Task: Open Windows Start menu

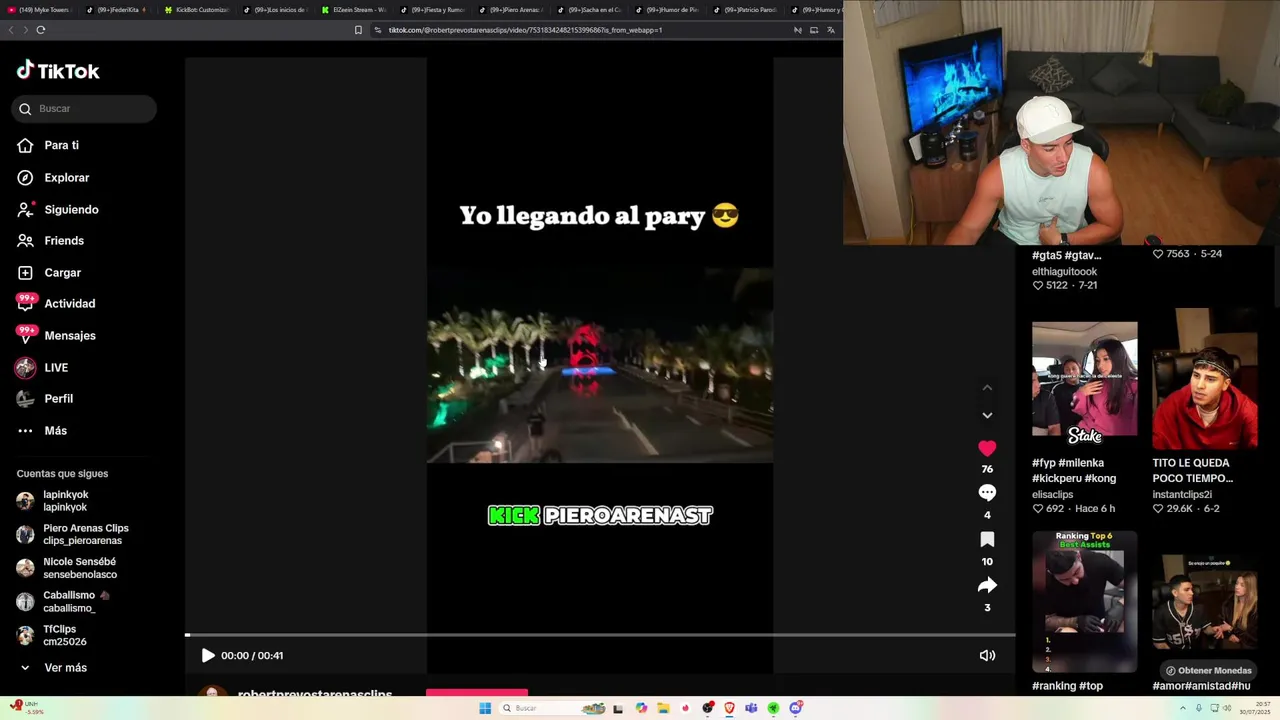Action: pos(485,708)
